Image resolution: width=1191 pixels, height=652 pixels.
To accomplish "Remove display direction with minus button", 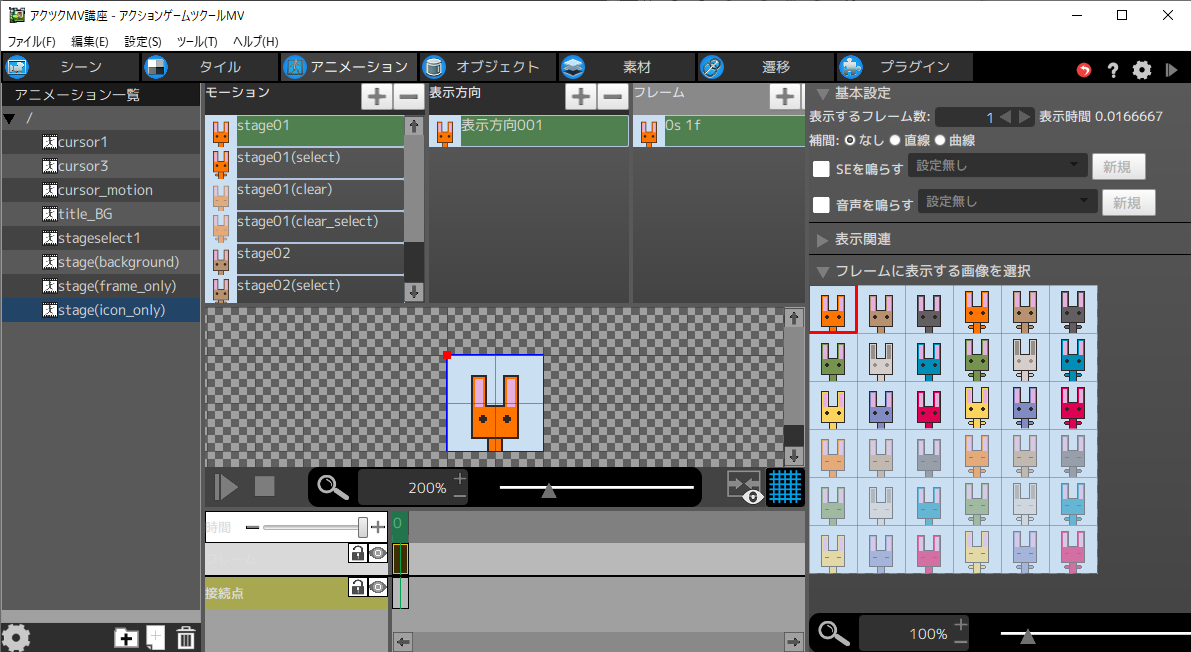I will (x=613, y=97).
